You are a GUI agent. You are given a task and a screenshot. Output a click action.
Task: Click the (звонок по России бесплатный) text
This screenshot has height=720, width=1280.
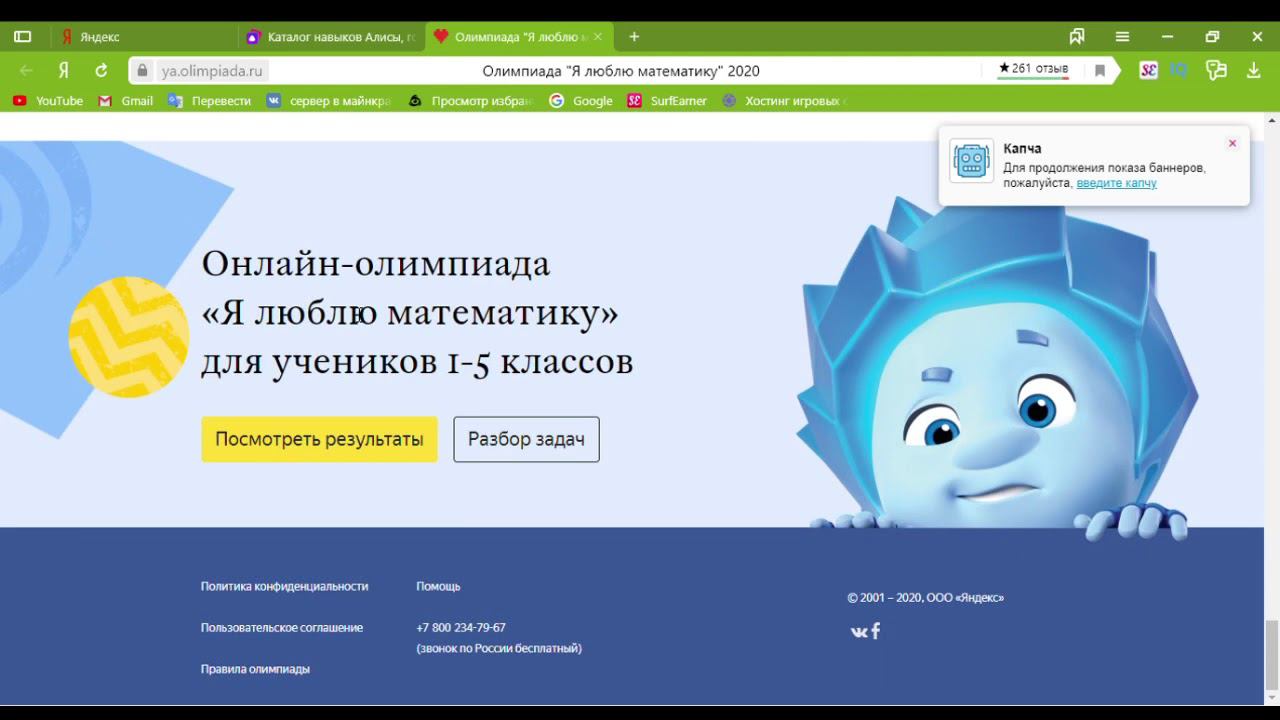click(x=499, y=649)
